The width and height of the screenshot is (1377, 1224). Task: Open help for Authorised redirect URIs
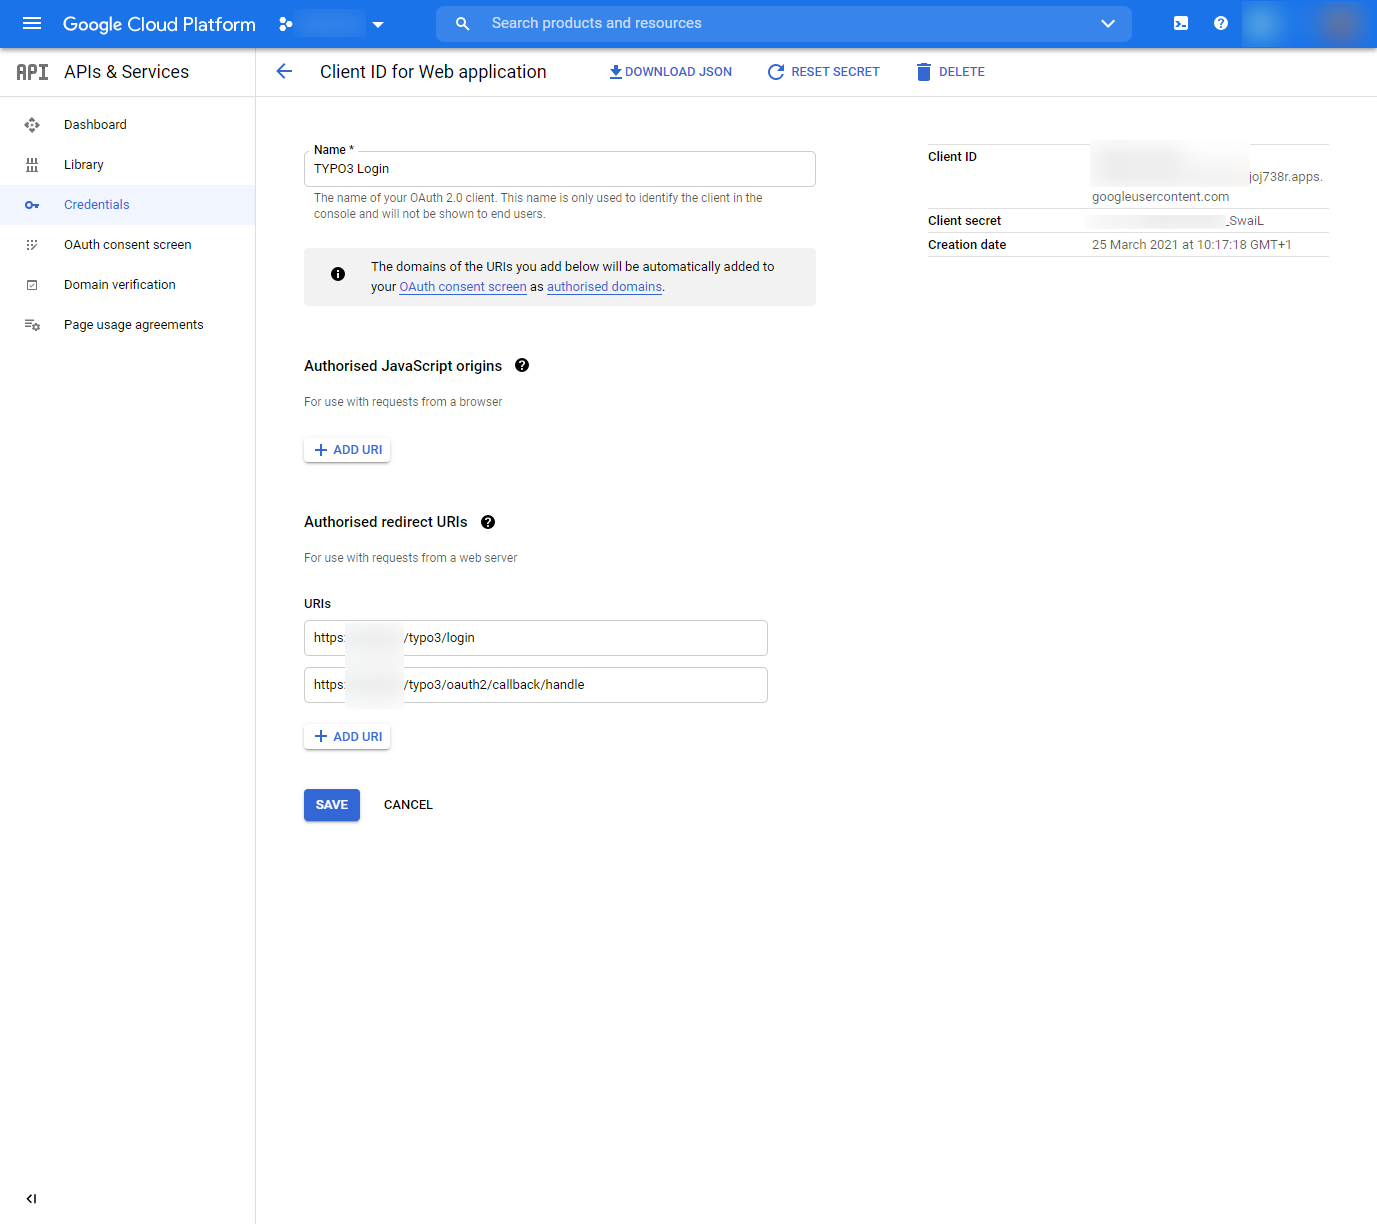(x=488, y=522)
